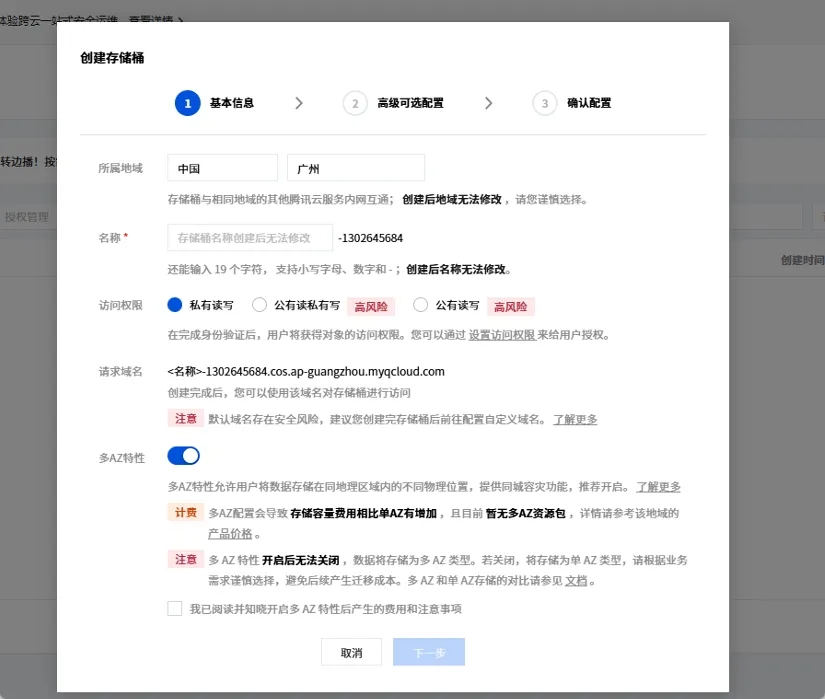Screen dimensions: 825x699
Task: Open the 广州 city dropdown
Action: (355, 167)
